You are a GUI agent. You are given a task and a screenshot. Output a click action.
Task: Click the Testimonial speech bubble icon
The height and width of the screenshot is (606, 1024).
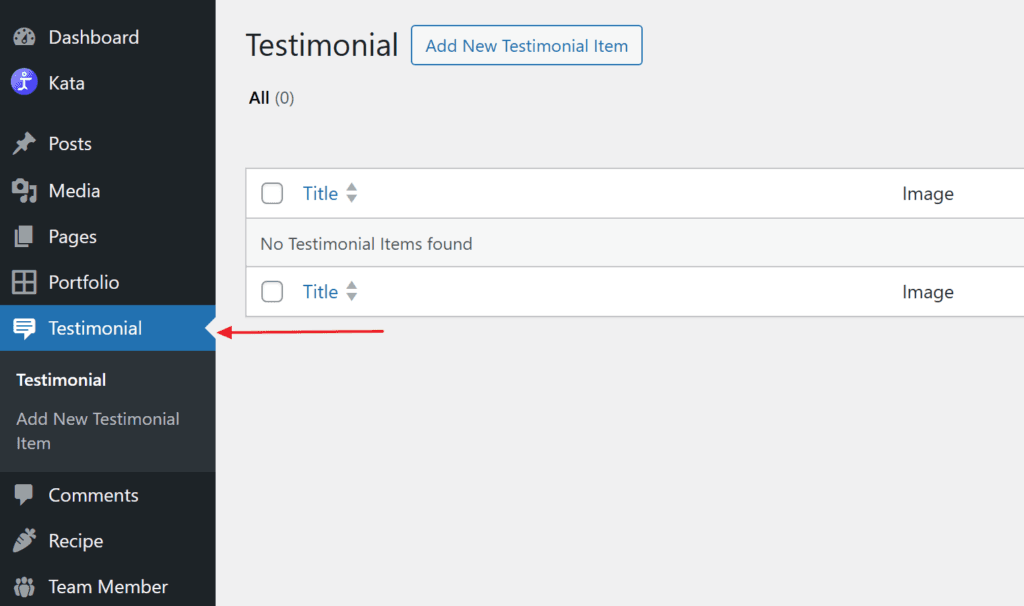point(24,328)
